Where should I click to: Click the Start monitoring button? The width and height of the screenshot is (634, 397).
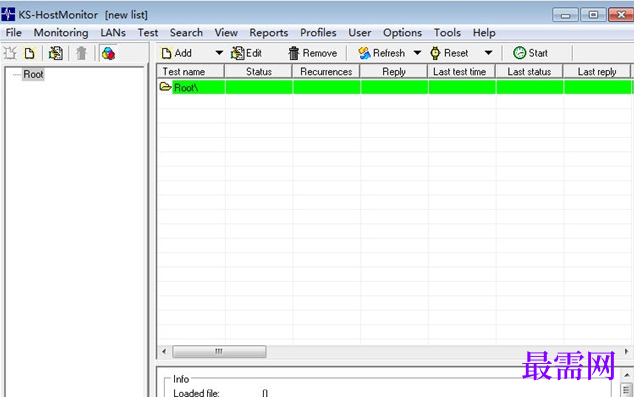tap(530, 53)
